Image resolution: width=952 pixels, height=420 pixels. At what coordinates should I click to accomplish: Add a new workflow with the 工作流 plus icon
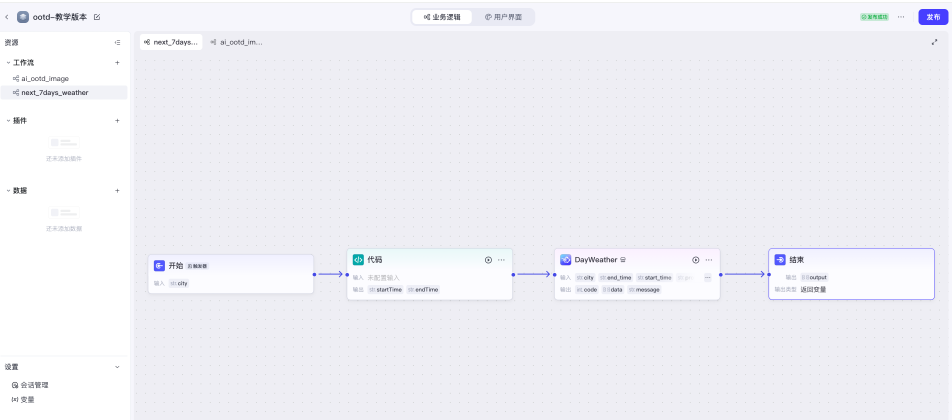[117, 62]
